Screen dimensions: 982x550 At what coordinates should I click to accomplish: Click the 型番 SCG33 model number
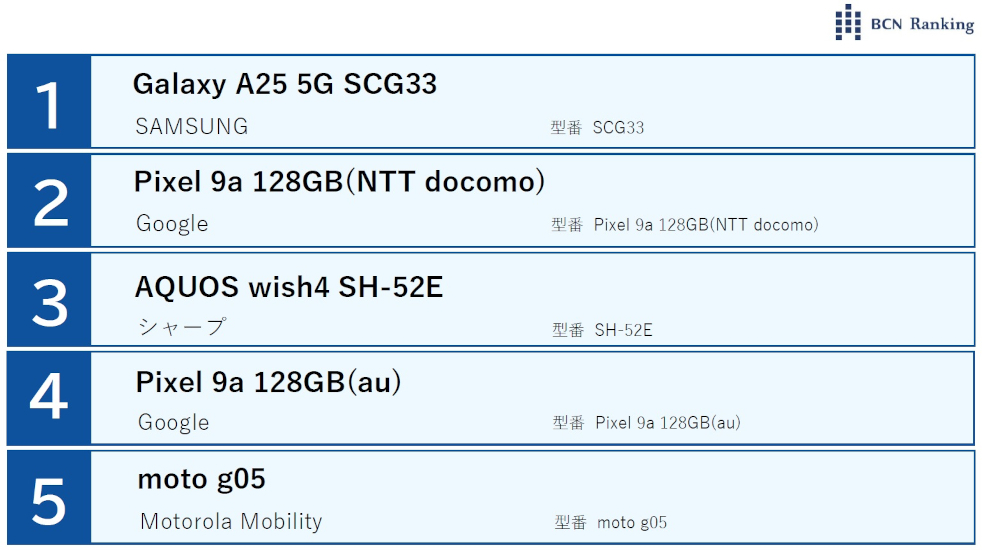(597, 128)
